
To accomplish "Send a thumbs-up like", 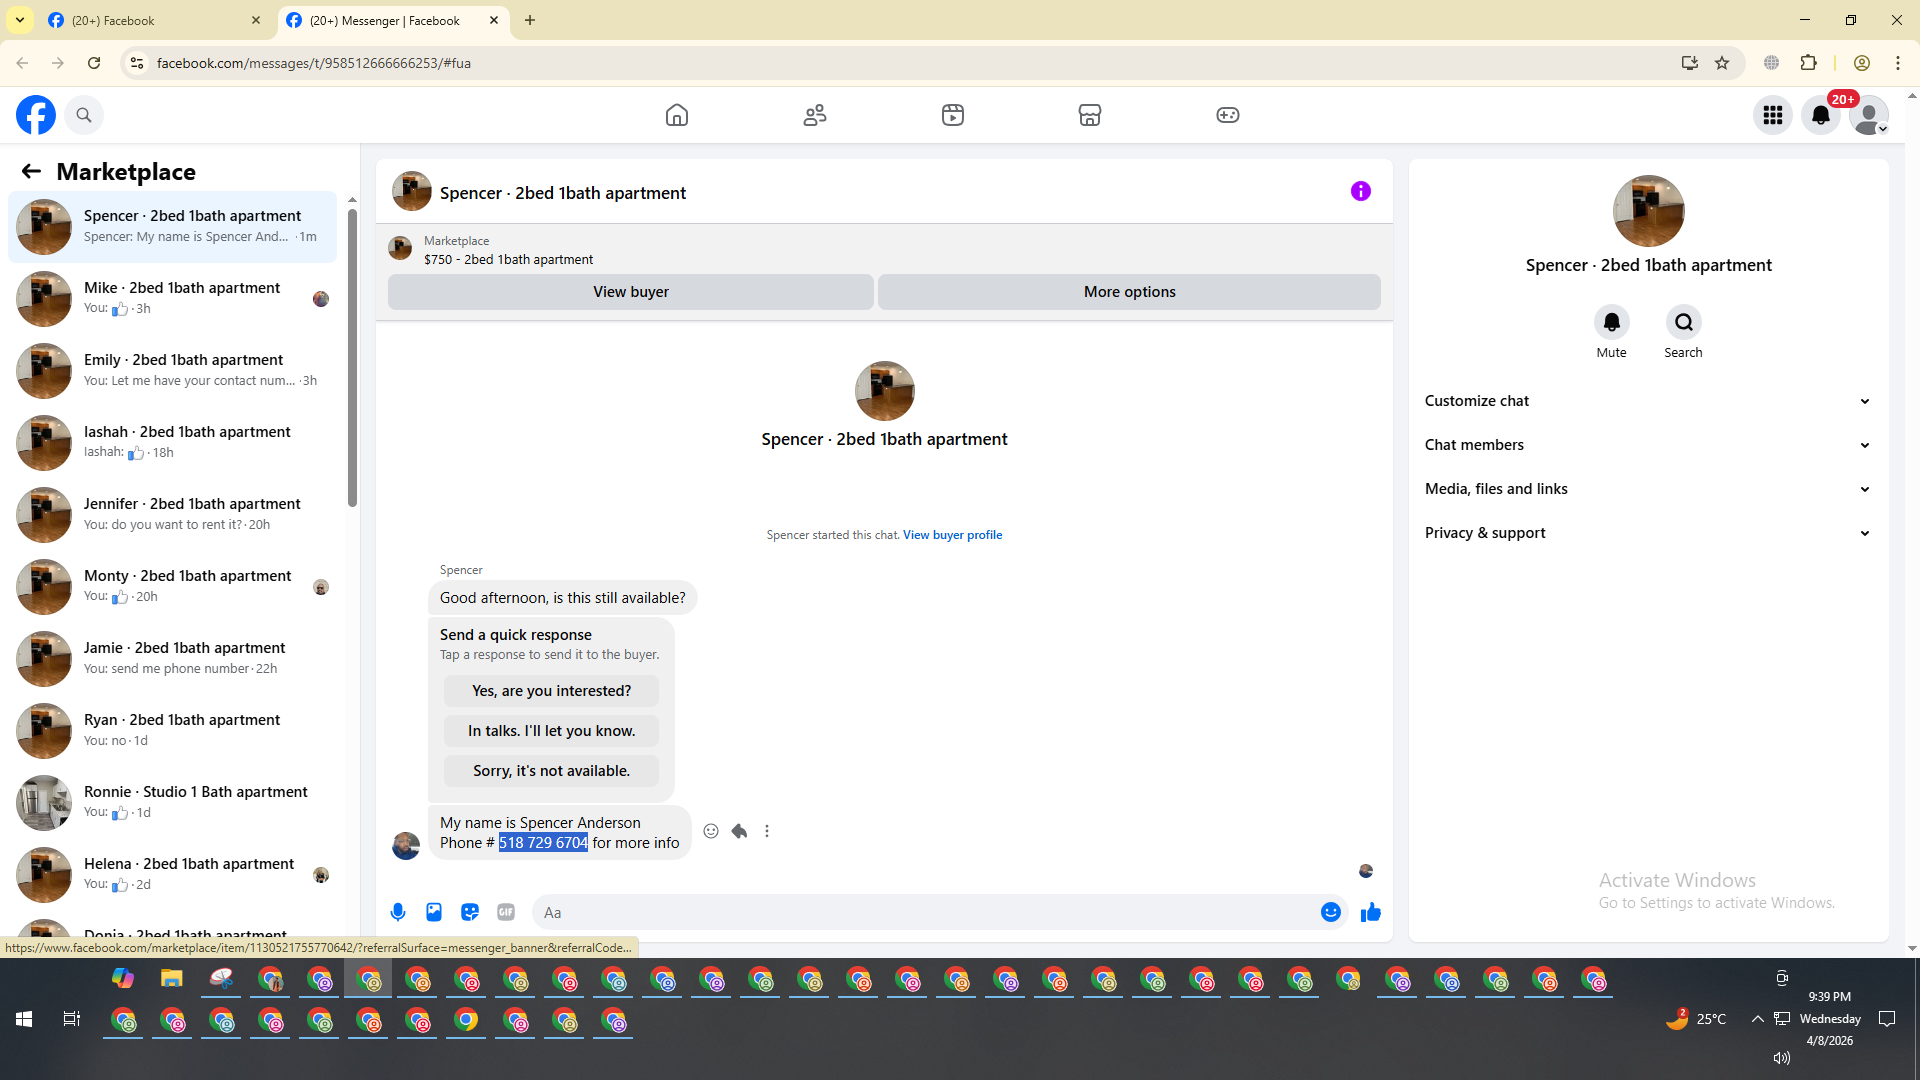I will [1370, 912].
